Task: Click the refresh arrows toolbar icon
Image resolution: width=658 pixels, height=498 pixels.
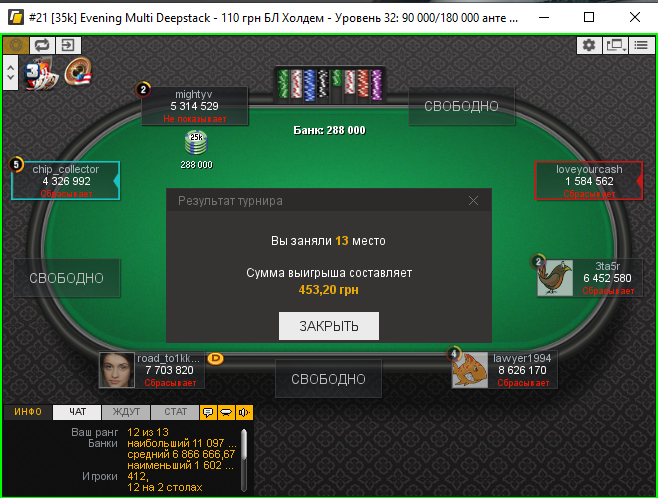Action: pos(42,45)
